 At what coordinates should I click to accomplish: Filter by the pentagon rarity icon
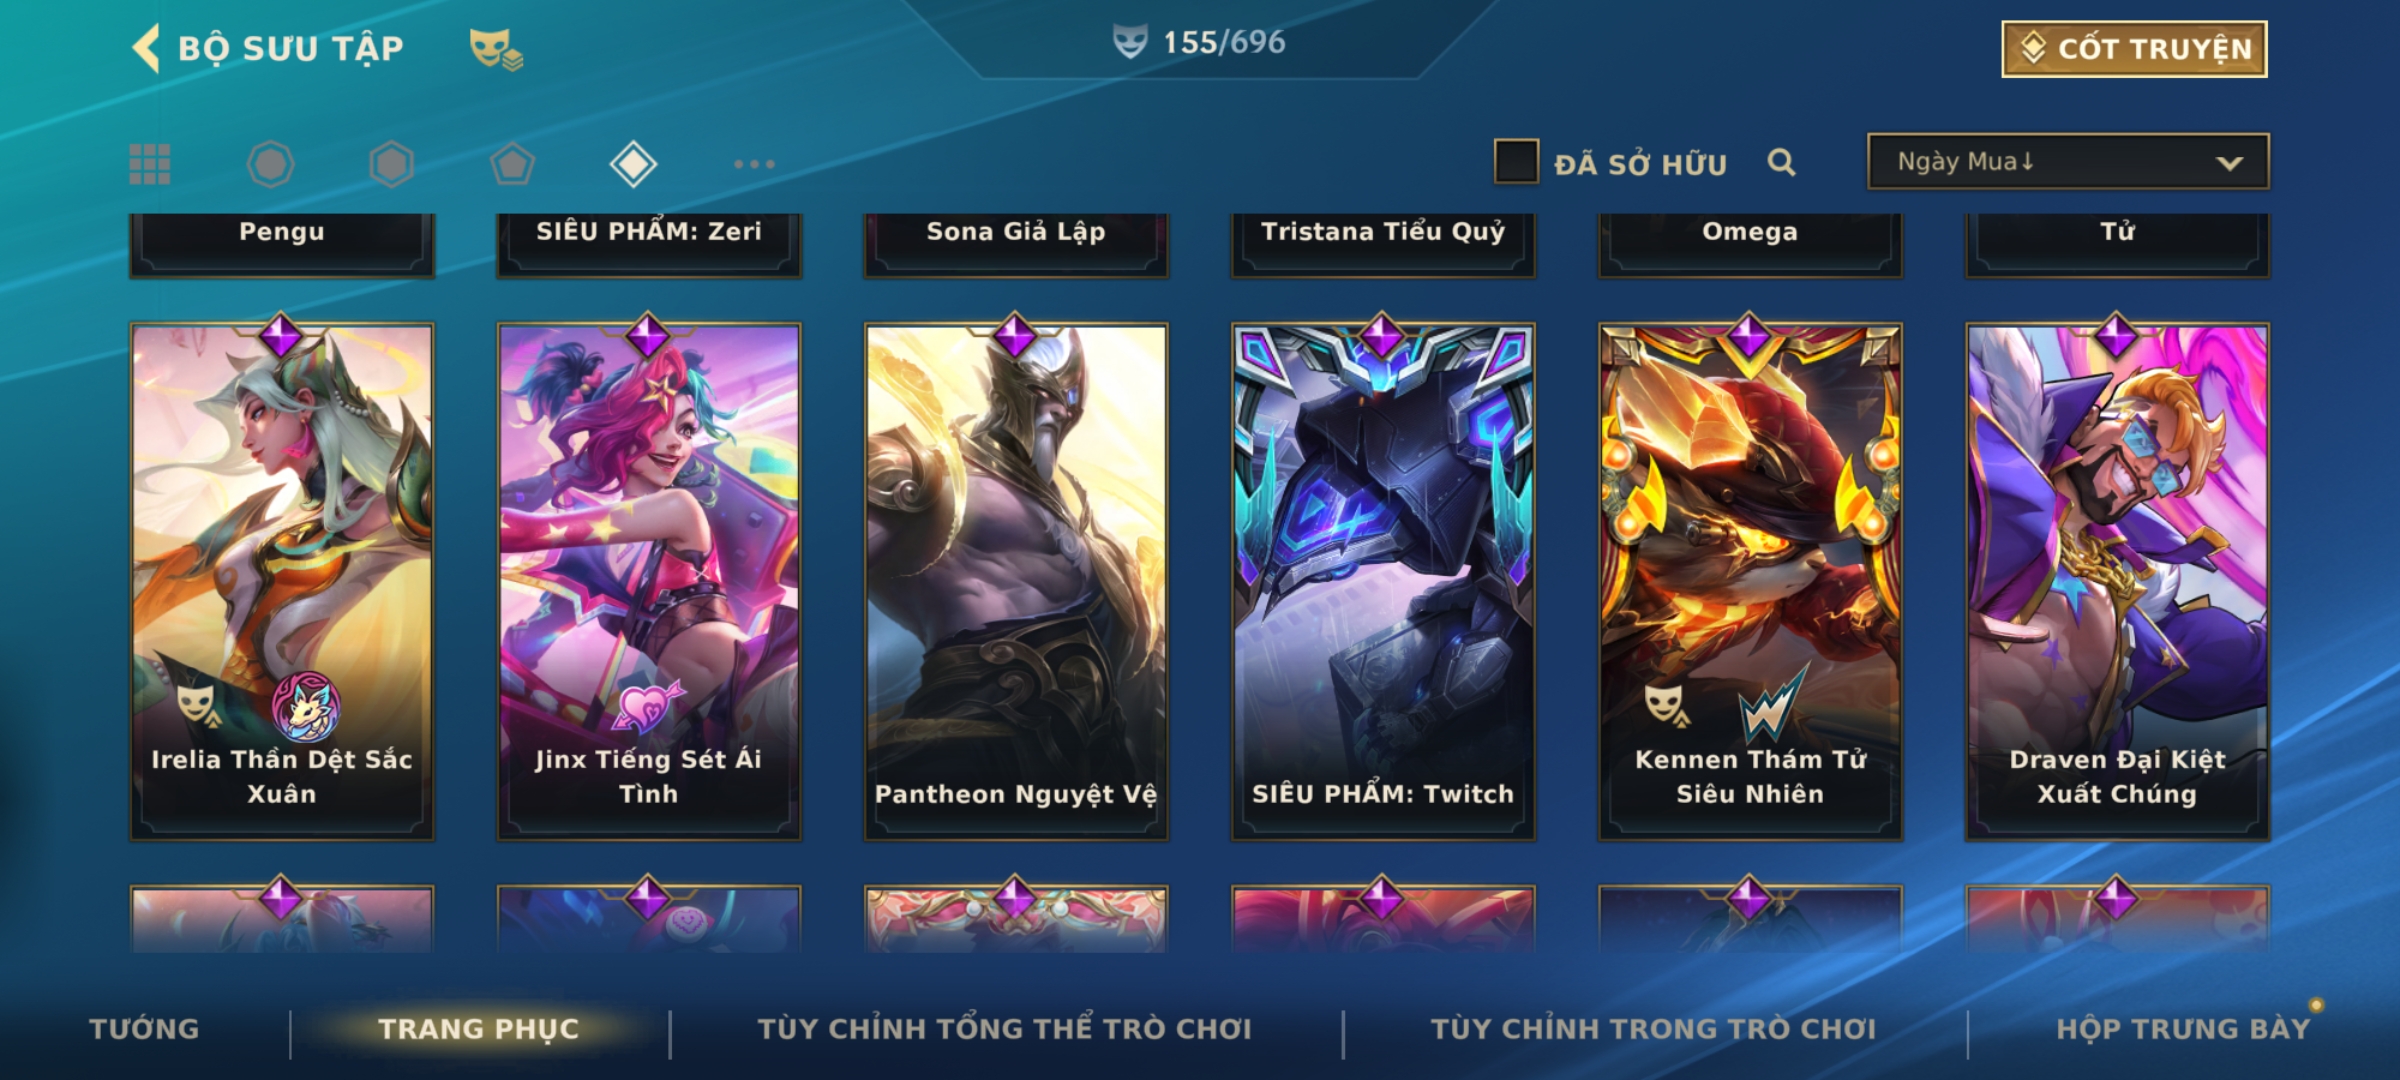tap(512, 164)
